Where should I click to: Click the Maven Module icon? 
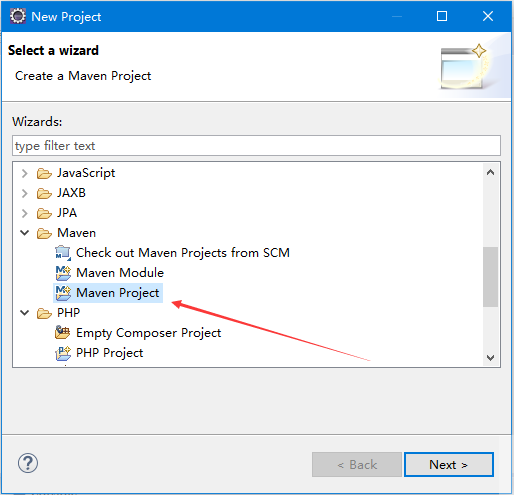pos(63,273)
